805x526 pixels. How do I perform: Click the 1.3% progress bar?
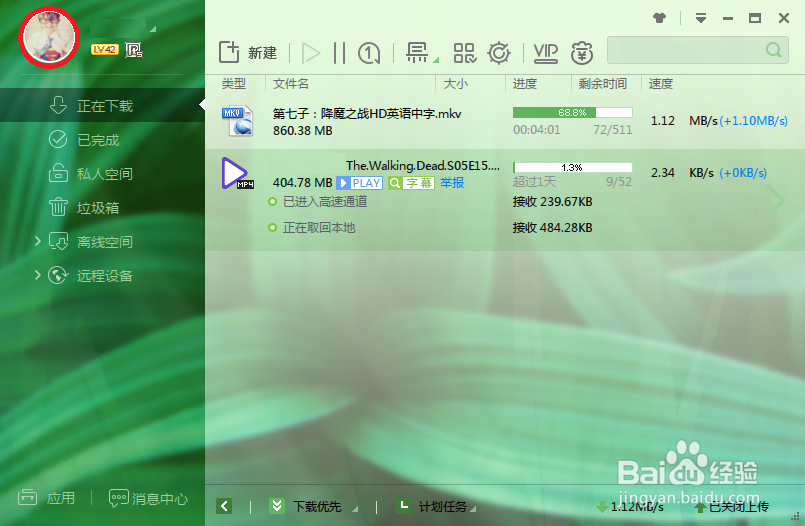point(572,167)
